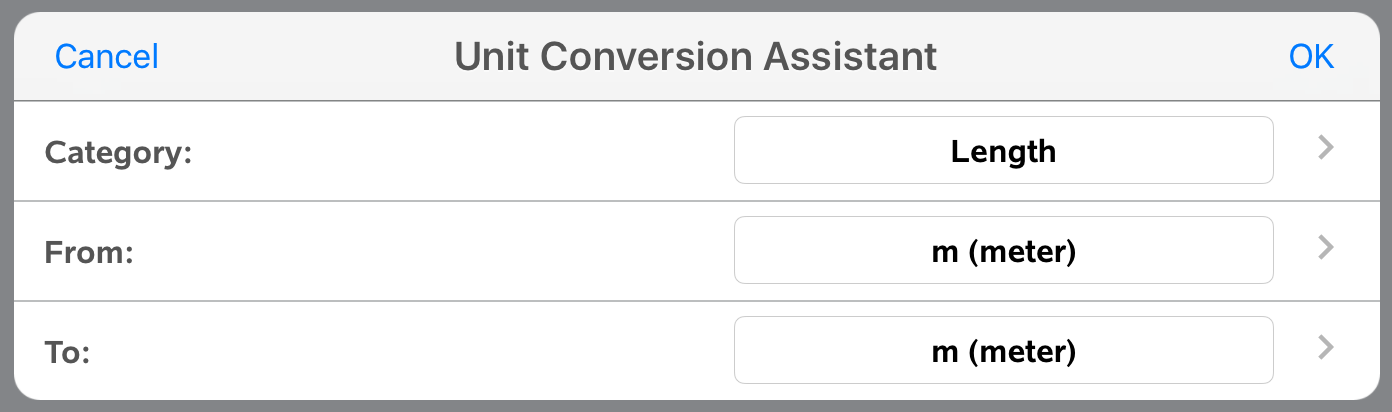Click the "m (meter)" text in the To box
This screenshot has width=1392, height=412.
coord(1003,352)
